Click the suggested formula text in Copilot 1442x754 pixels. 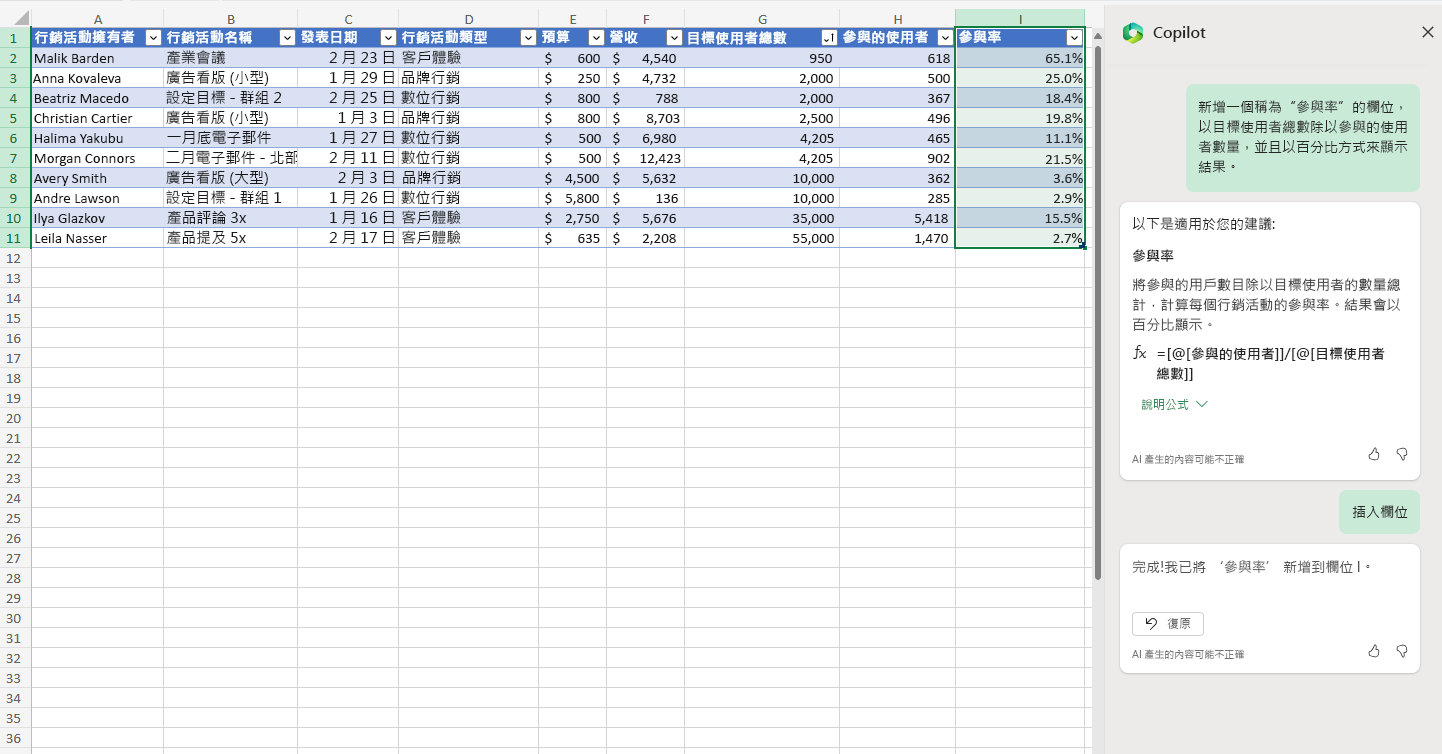pyautogui.click(x=1270, y=363)
